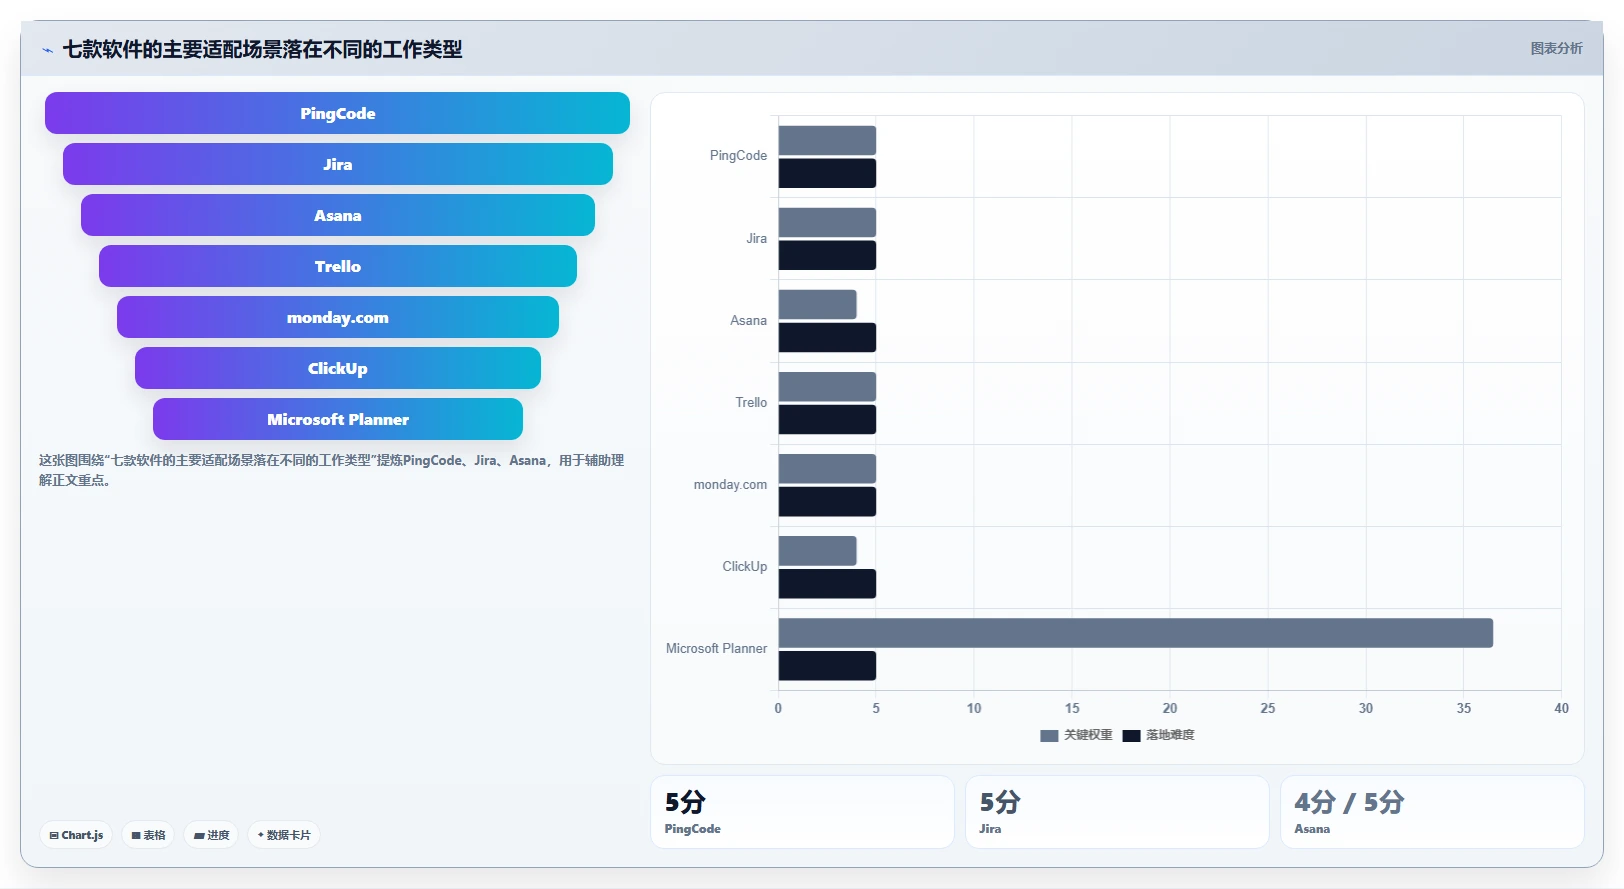Open the 5分 Jira stat card
The width and height of the screenshot is (1624, 889).
coord(1117,812)
